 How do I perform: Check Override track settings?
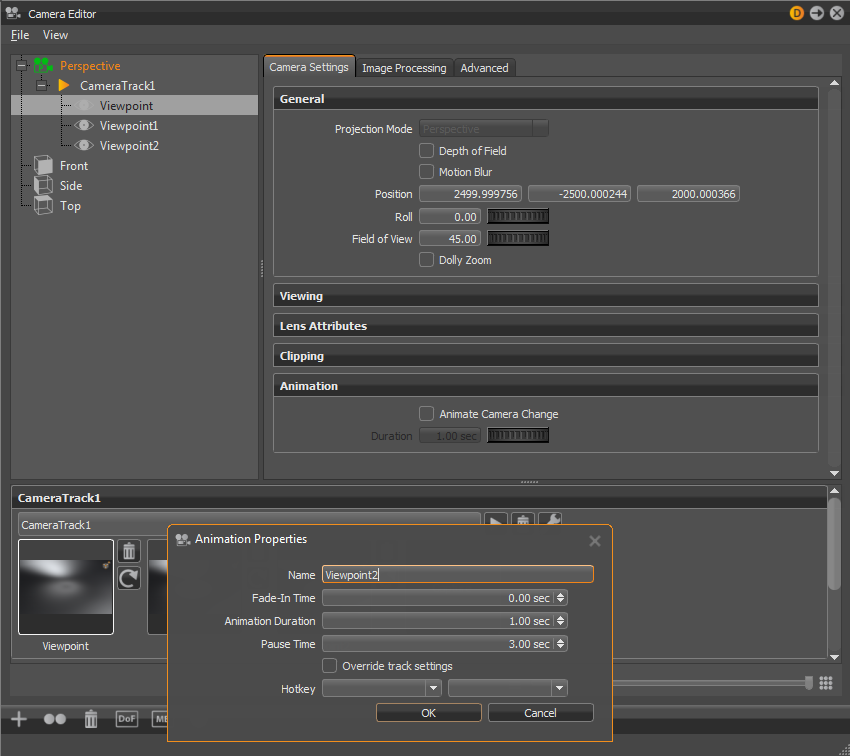[x=330, y=666]
